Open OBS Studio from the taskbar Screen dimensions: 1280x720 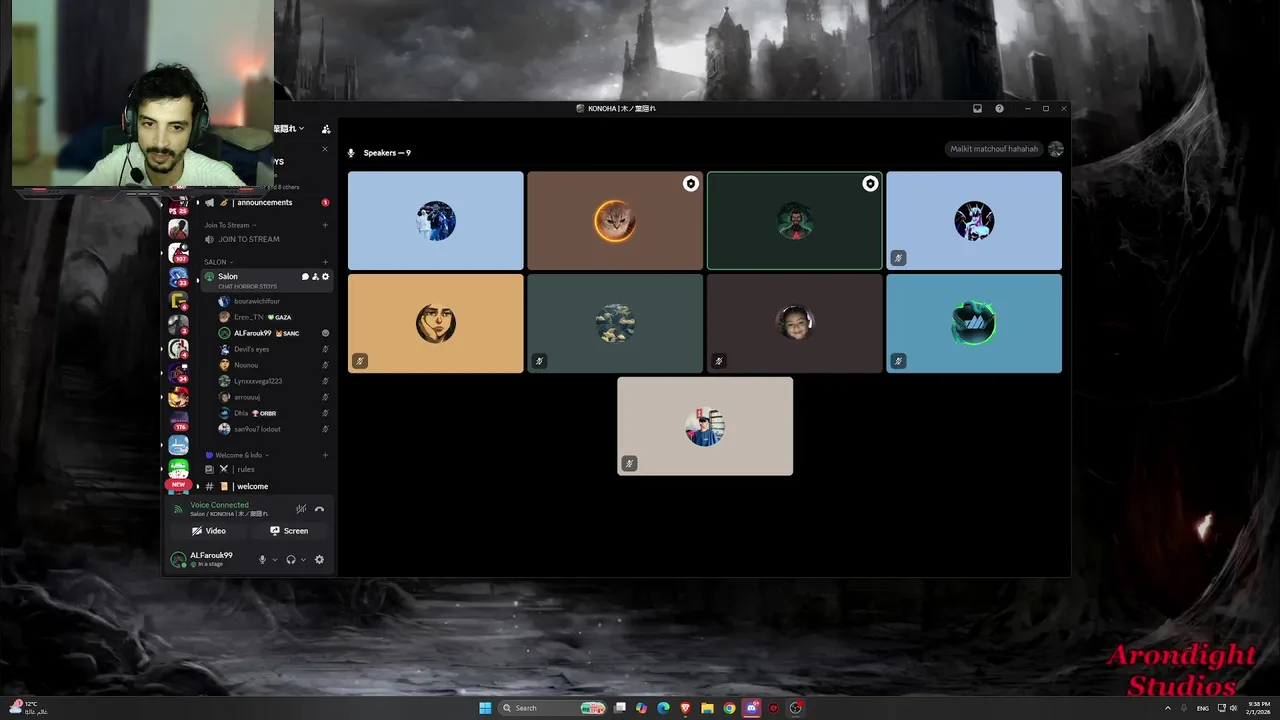tap(795, 708)
